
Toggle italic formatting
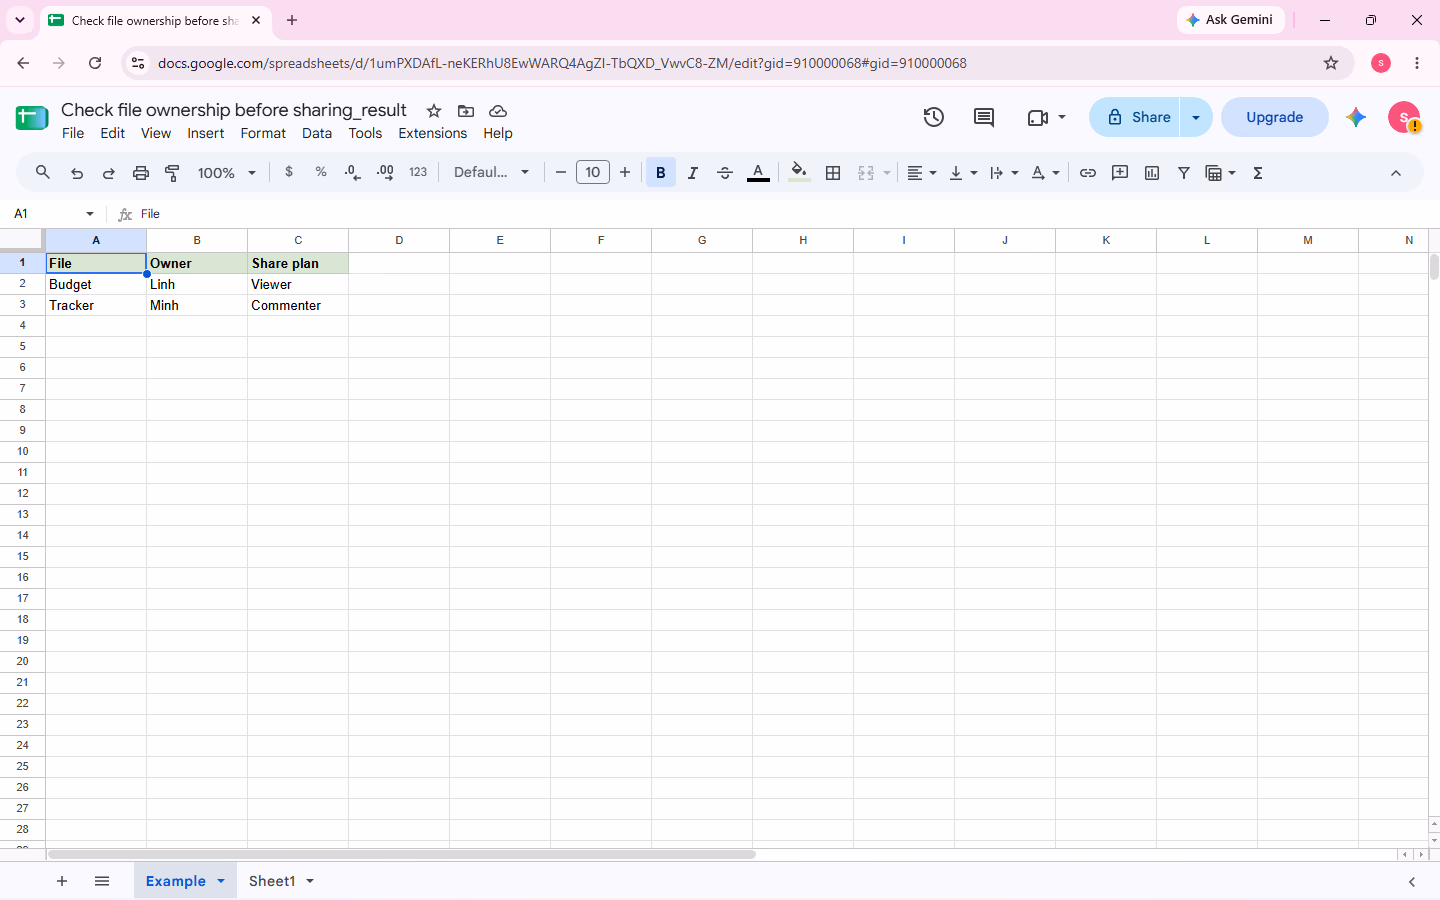coord(693,173)
